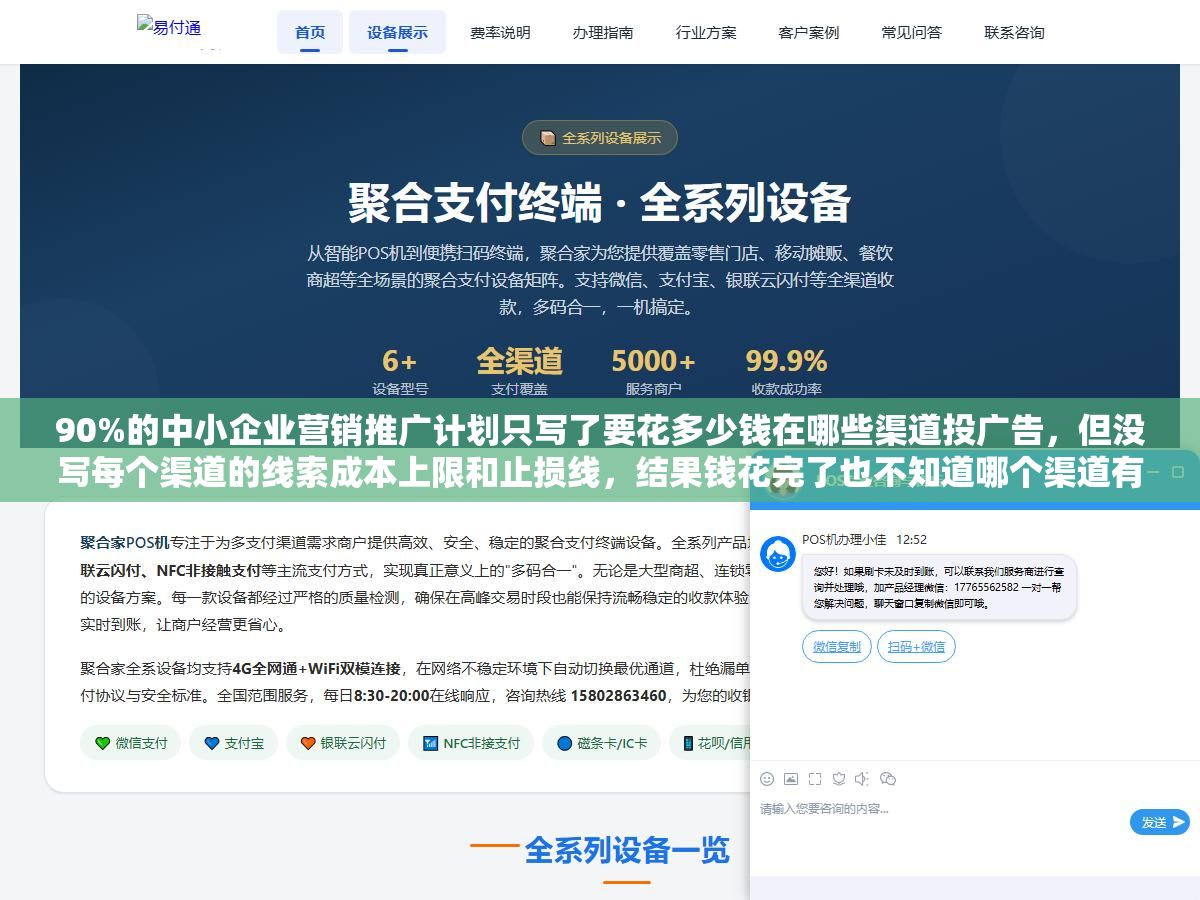1200x900 pixels.
Task: Click the 微信复制 button
Action: pos(837,647)
